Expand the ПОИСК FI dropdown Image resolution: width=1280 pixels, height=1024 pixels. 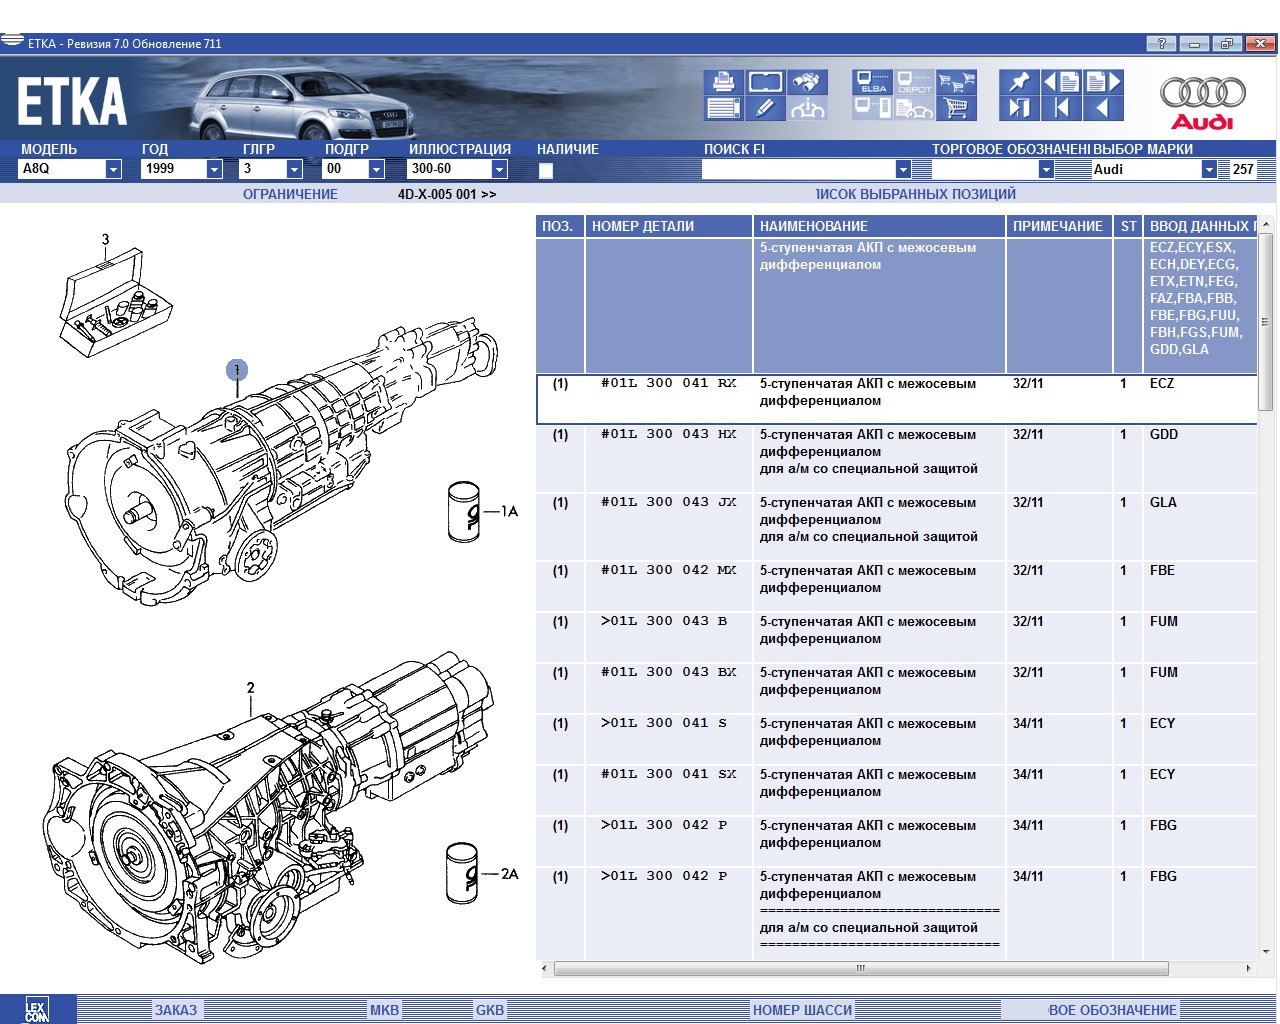pos(903,169)
